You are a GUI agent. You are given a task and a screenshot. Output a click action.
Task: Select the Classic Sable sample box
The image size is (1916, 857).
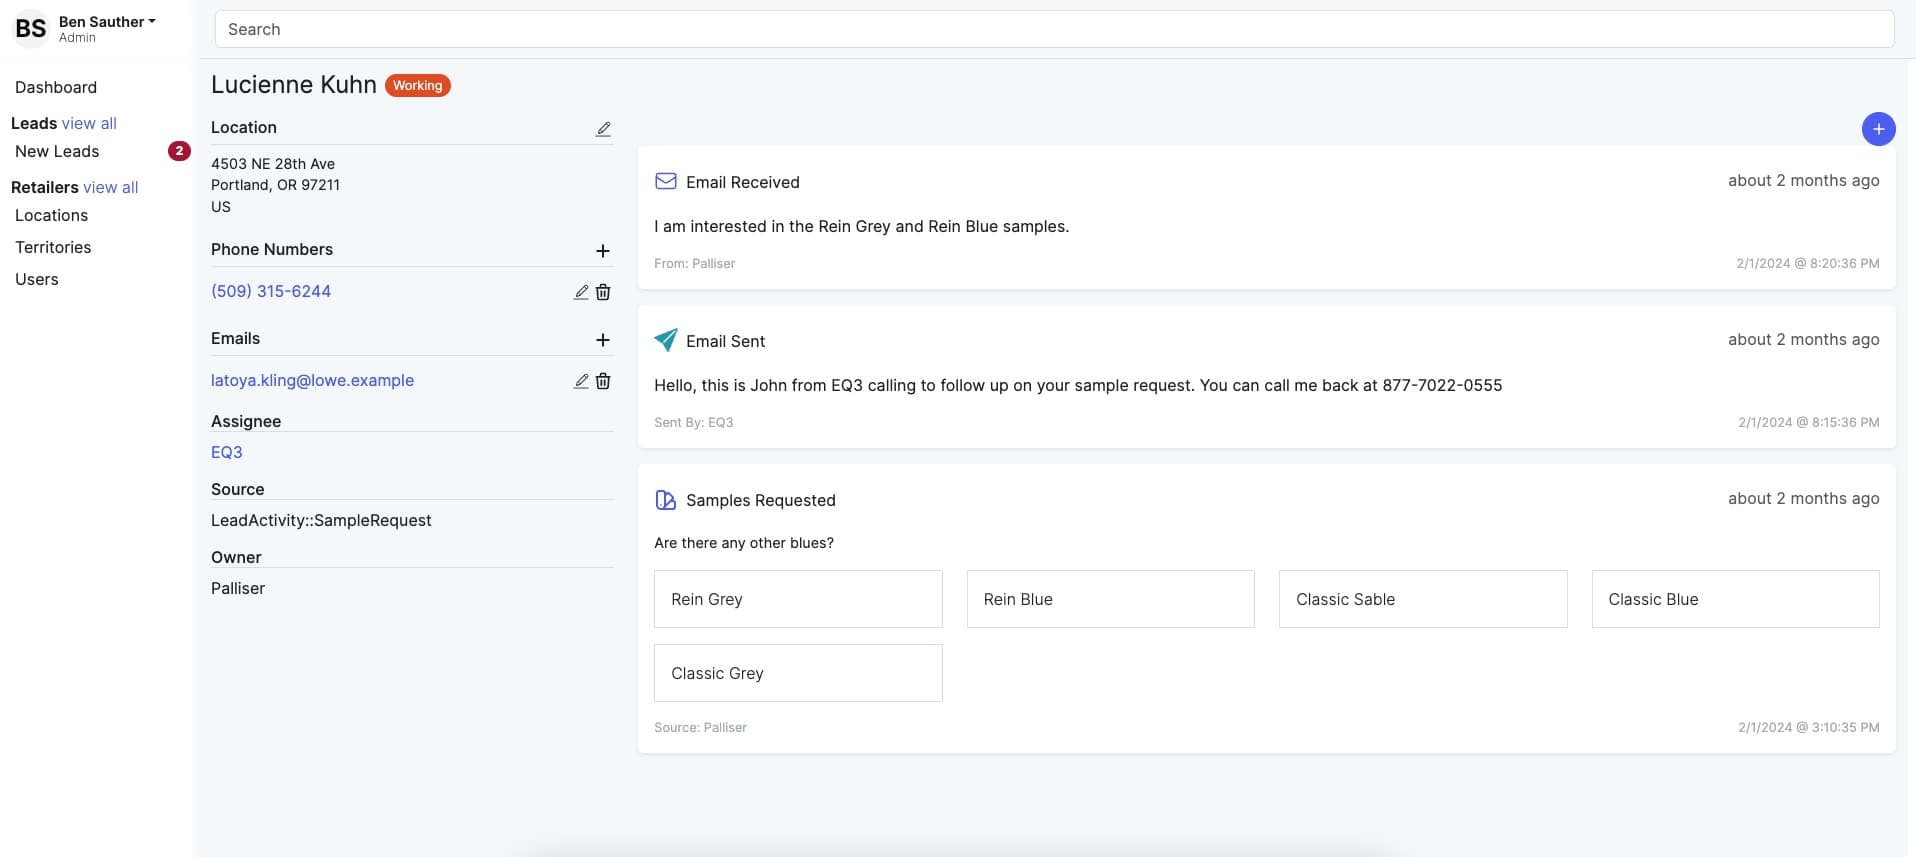[1422, 599]
